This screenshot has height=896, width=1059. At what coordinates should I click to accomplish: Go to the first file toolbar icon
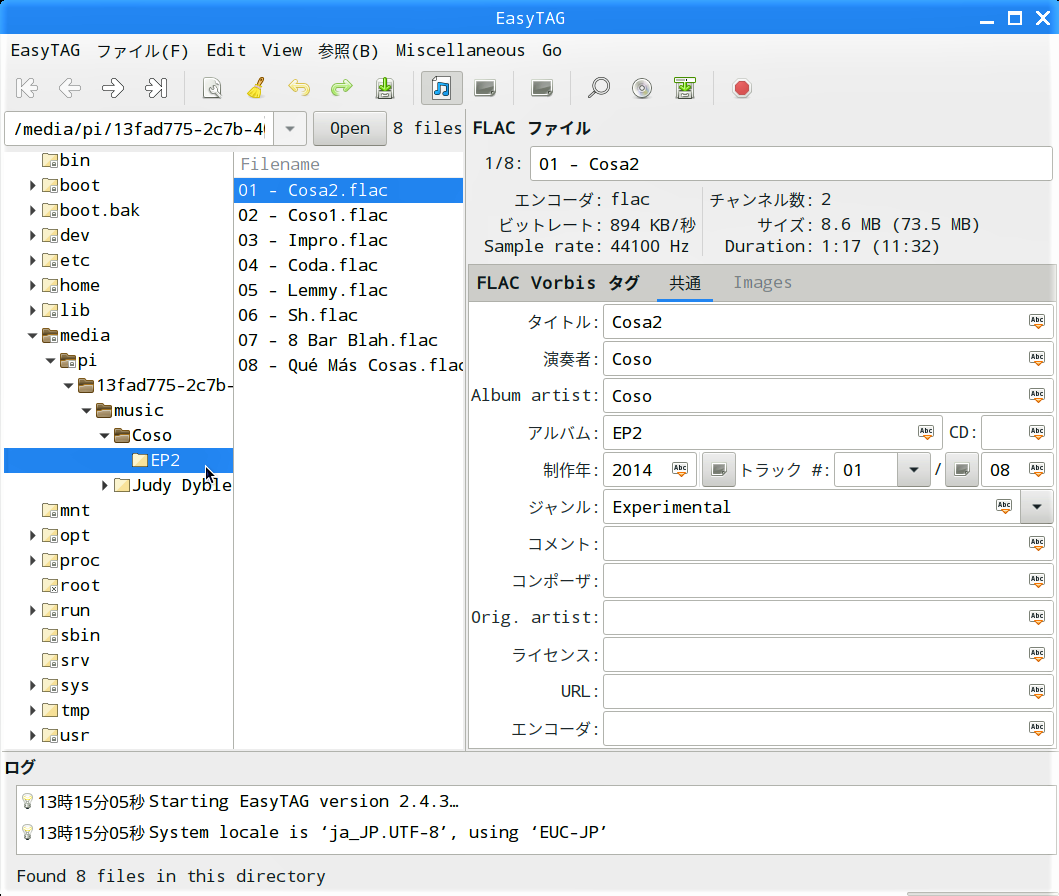click(27, 88)
